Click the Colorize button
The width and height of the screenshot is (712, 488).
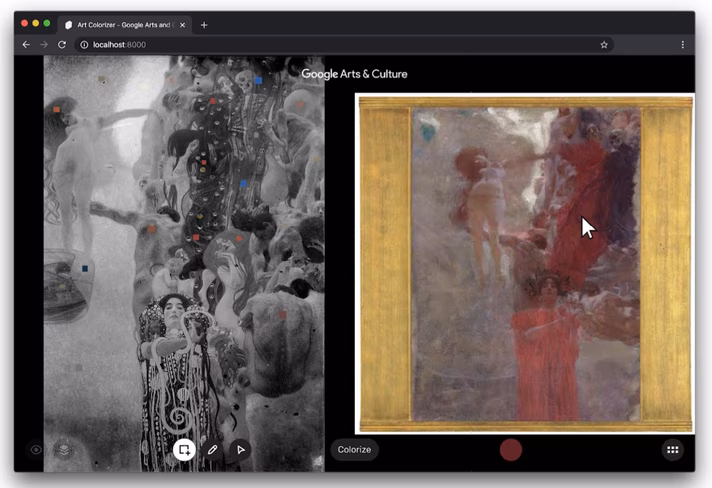[354, 449]
